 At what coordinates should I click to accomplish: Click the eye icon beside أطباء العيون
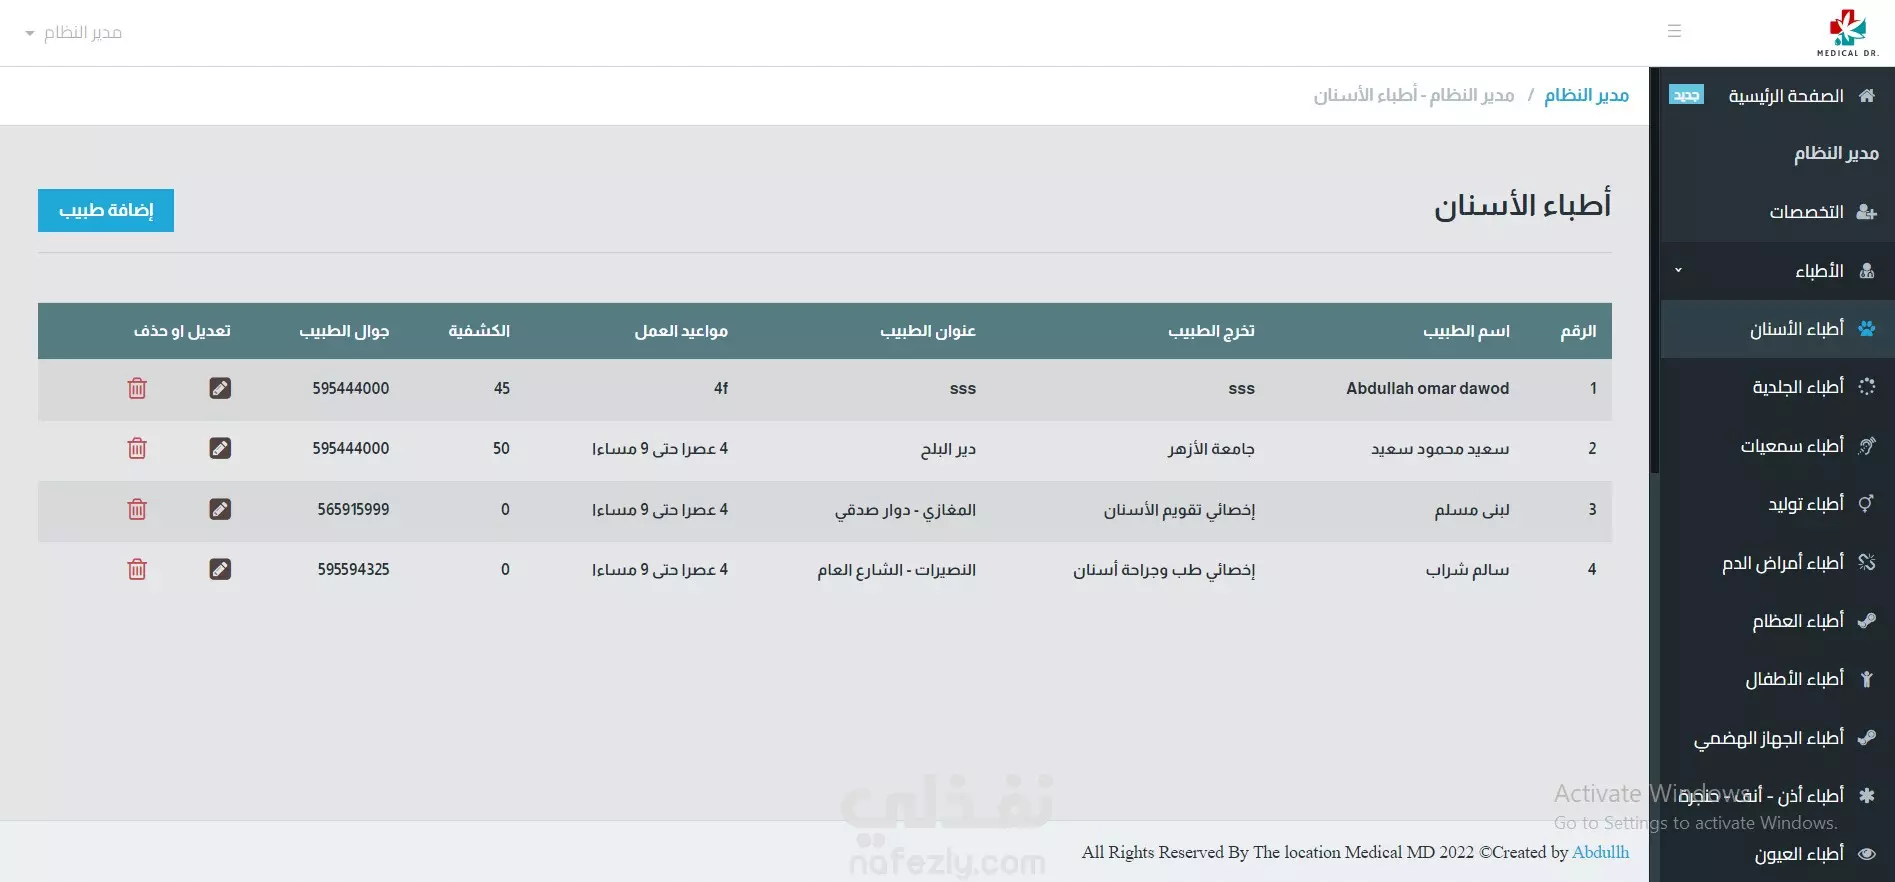tap(1866, 853)
